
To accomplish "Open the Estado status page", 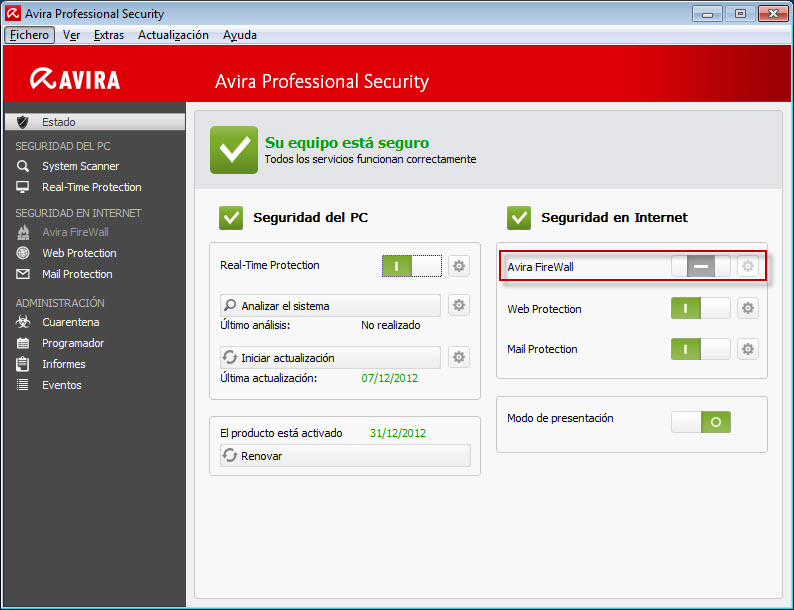I will point(95,122).
